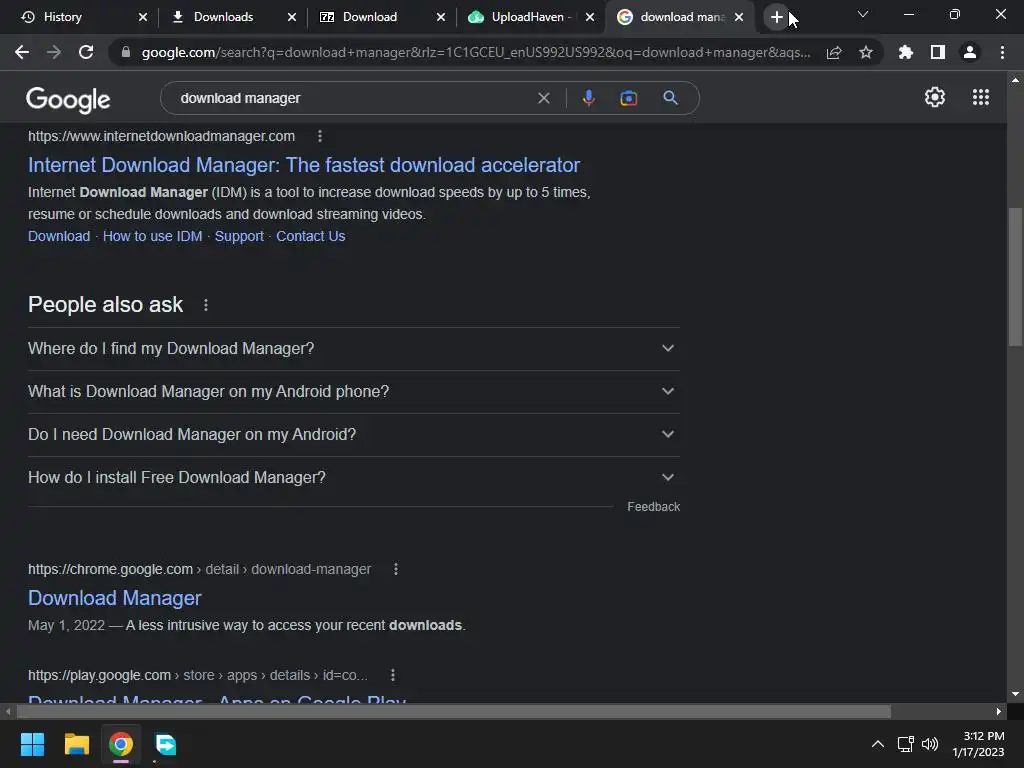The height and width of the screenshot is (768, 1024).
Task: Open the Google apps grid
Action: click(x=980, y=97)
